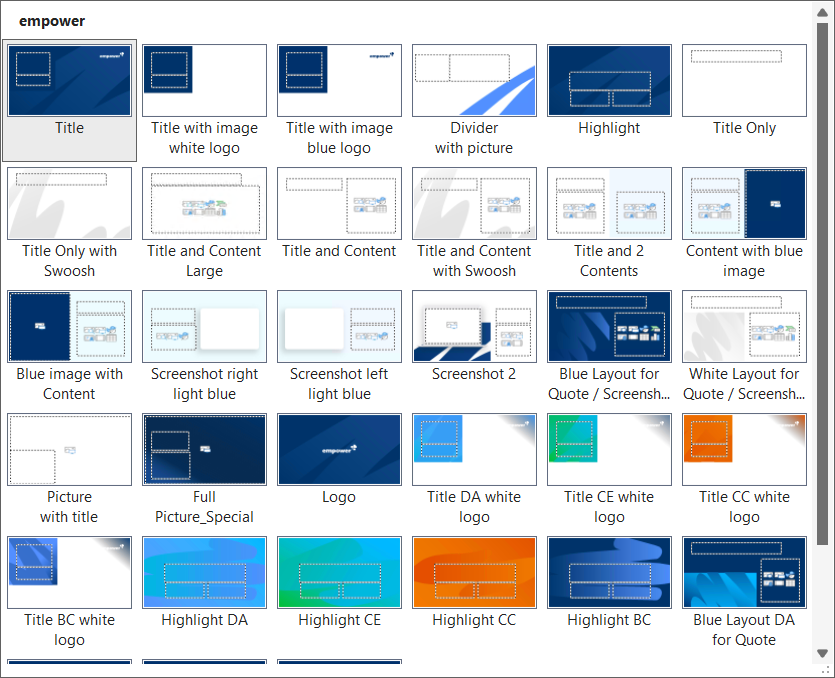Click the vertical scrollbar thumb
The width and height of the screenshot is (835, 678).
pos(822,284)
